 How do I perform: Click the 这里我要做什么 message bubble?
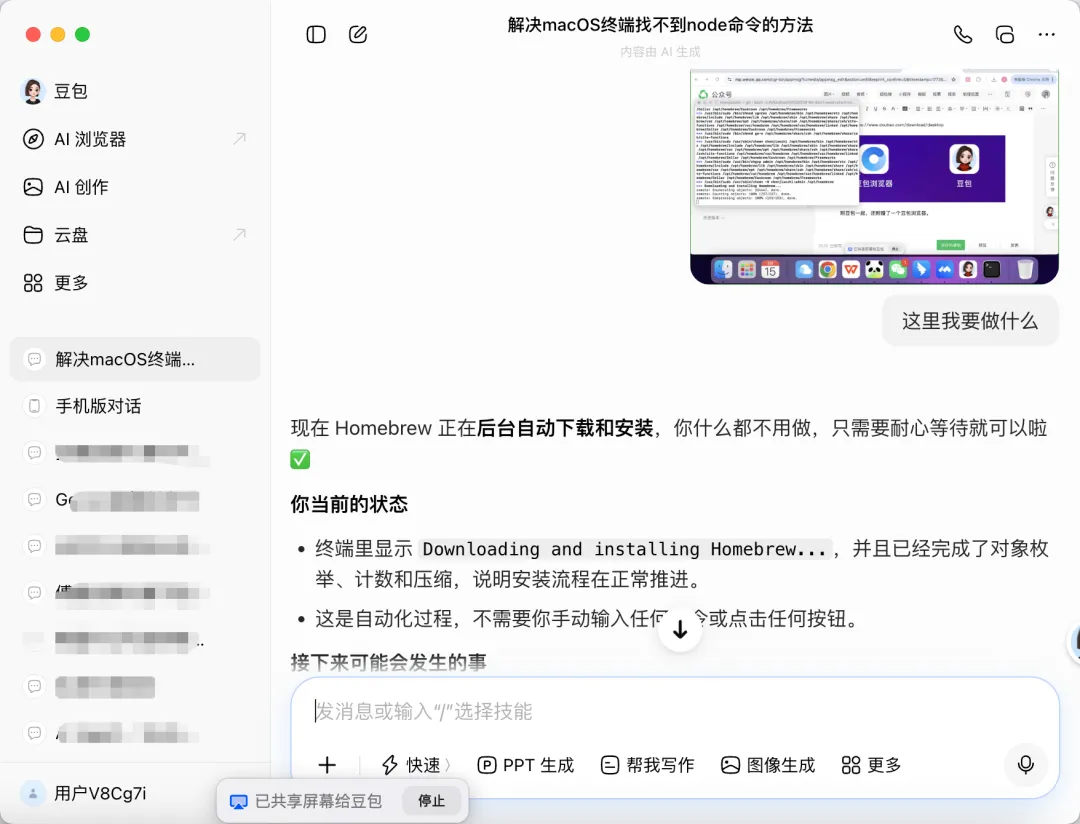[x=970, y=320]
